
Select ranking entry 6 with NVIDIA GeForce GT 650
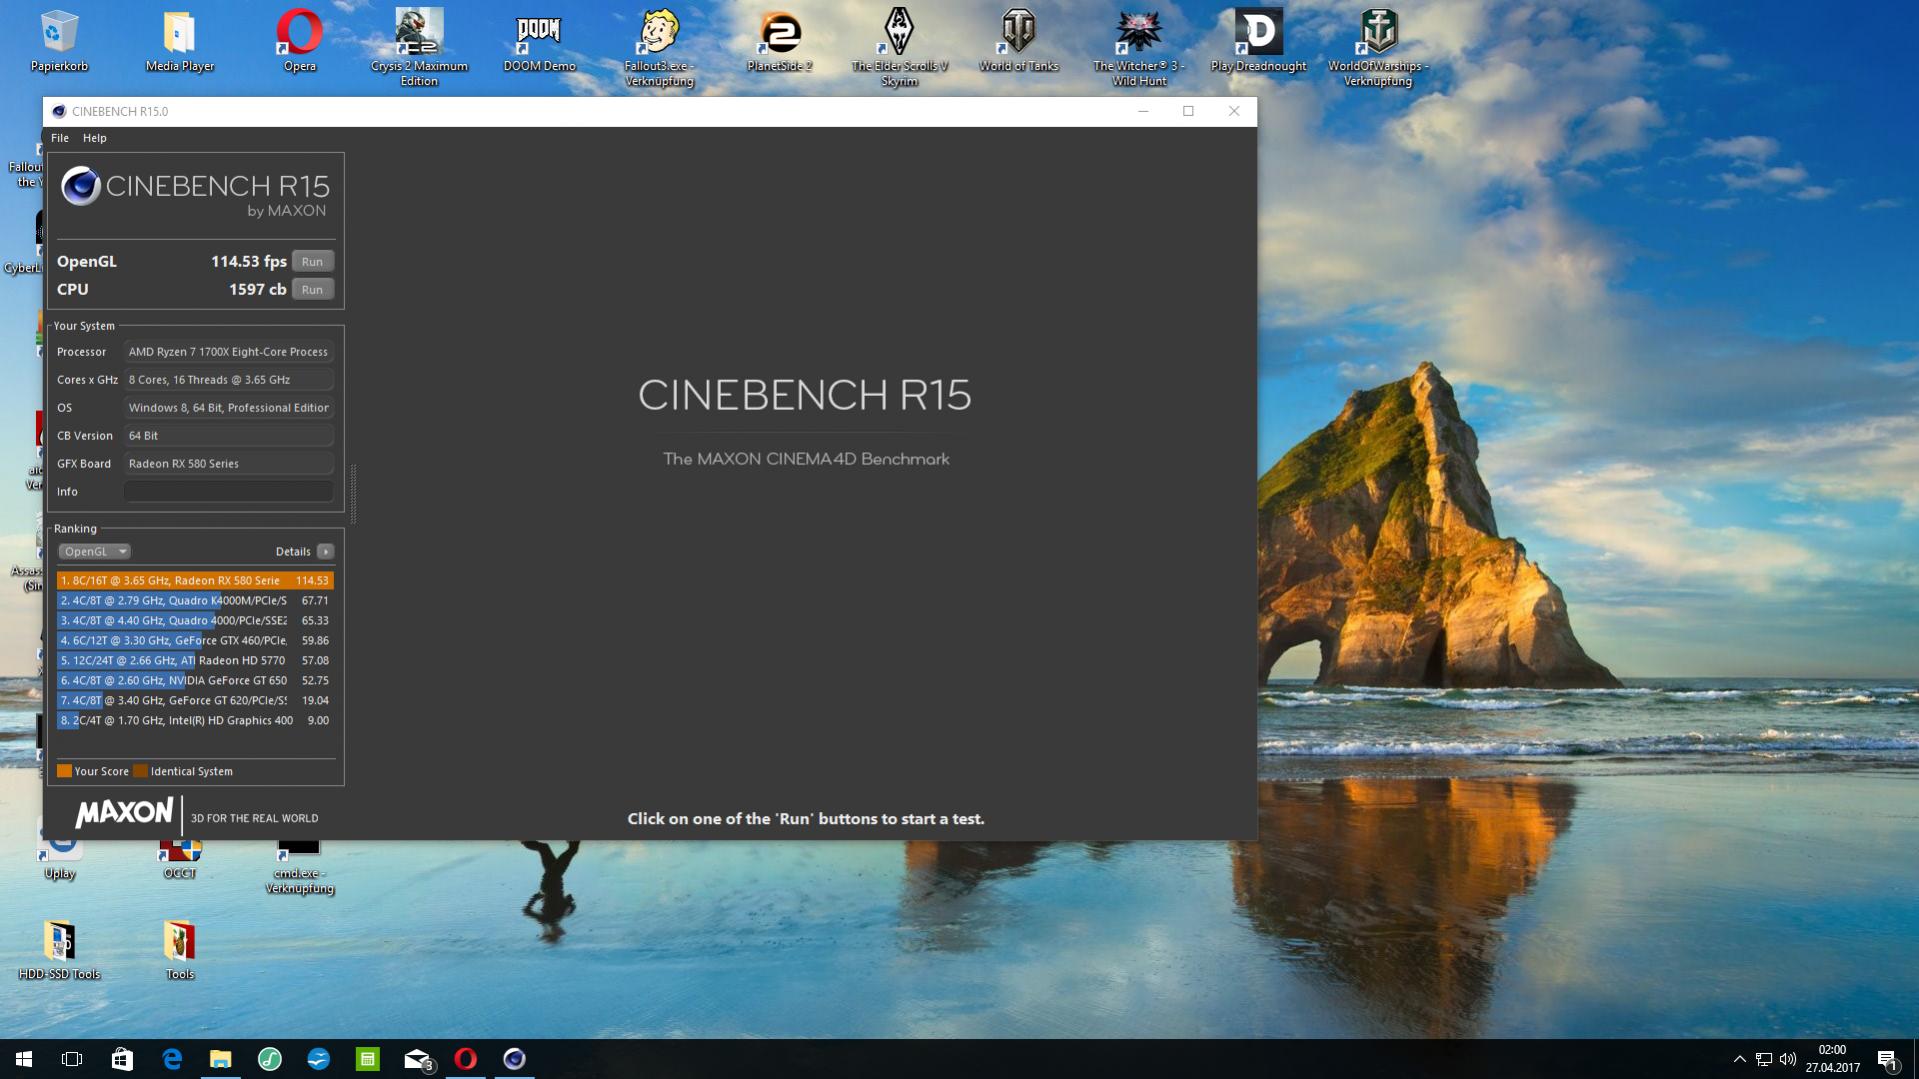pos(195,680)
